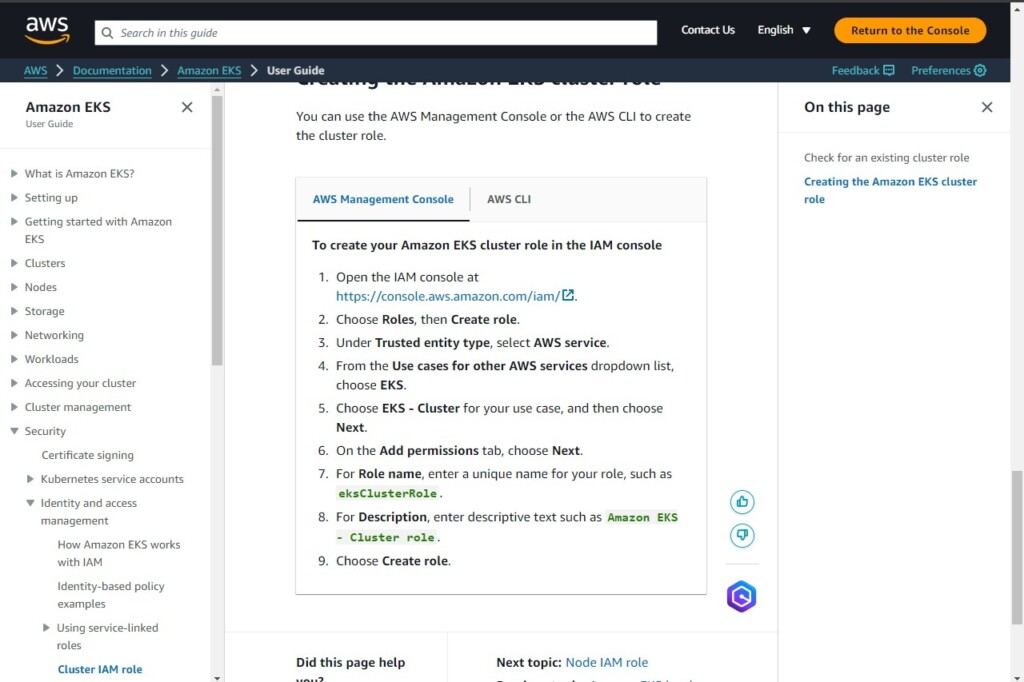Open Identity-based policy examples page

(111, 595)
